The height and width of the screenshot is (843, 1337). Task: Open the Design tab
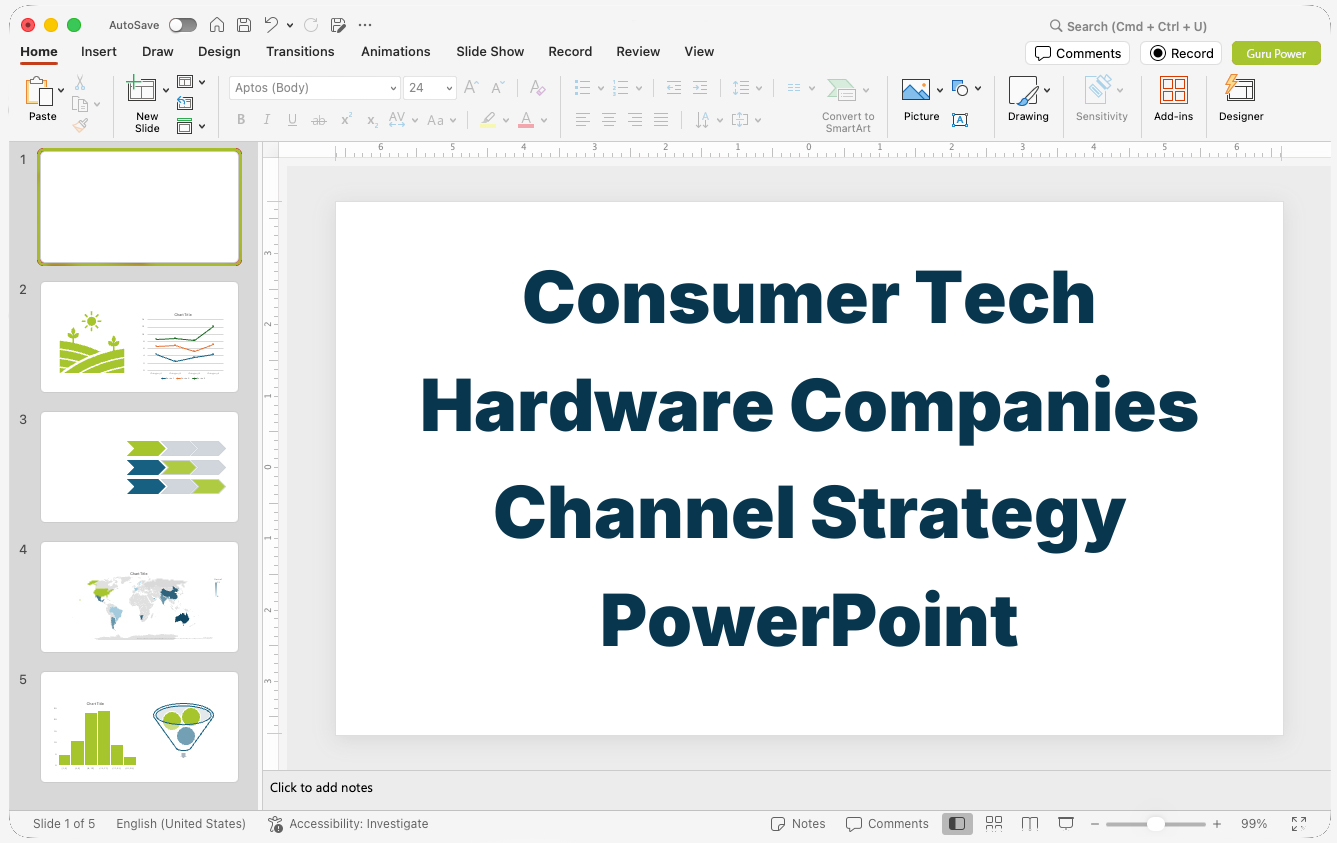[219, 52]
